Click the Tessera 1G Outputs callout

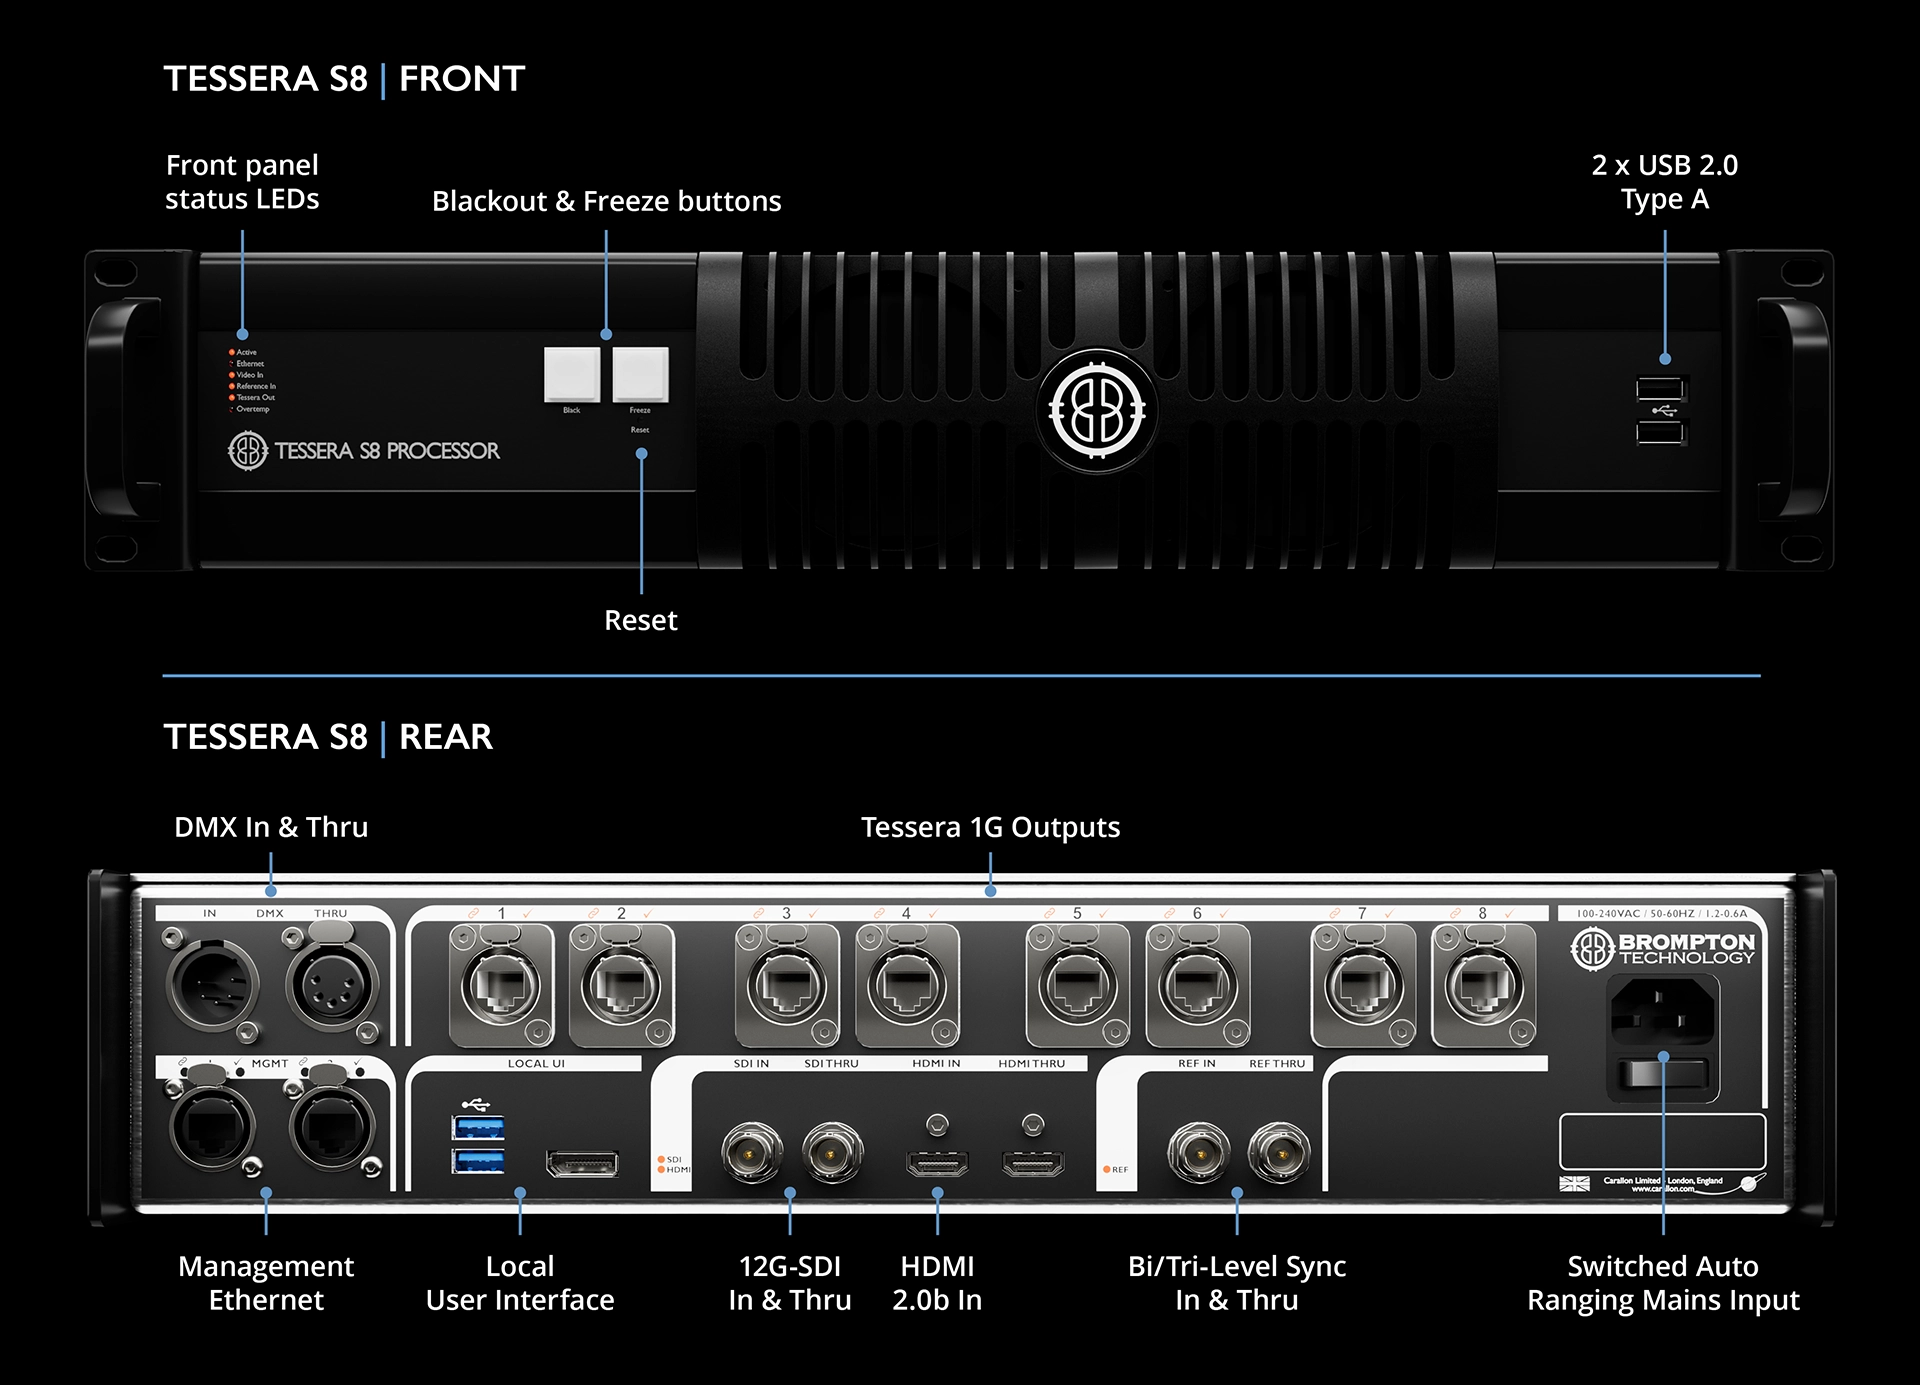[x=990, y=827]
